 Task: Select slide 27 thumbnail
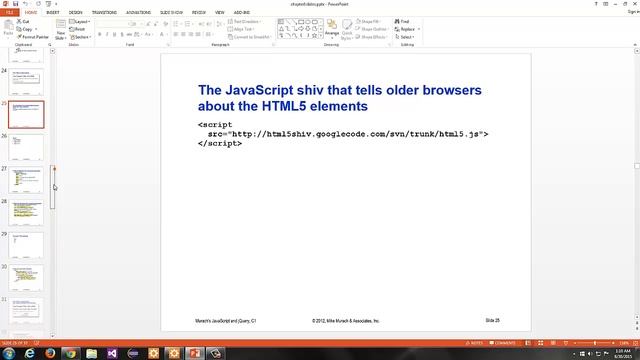[x=26, y=180]
